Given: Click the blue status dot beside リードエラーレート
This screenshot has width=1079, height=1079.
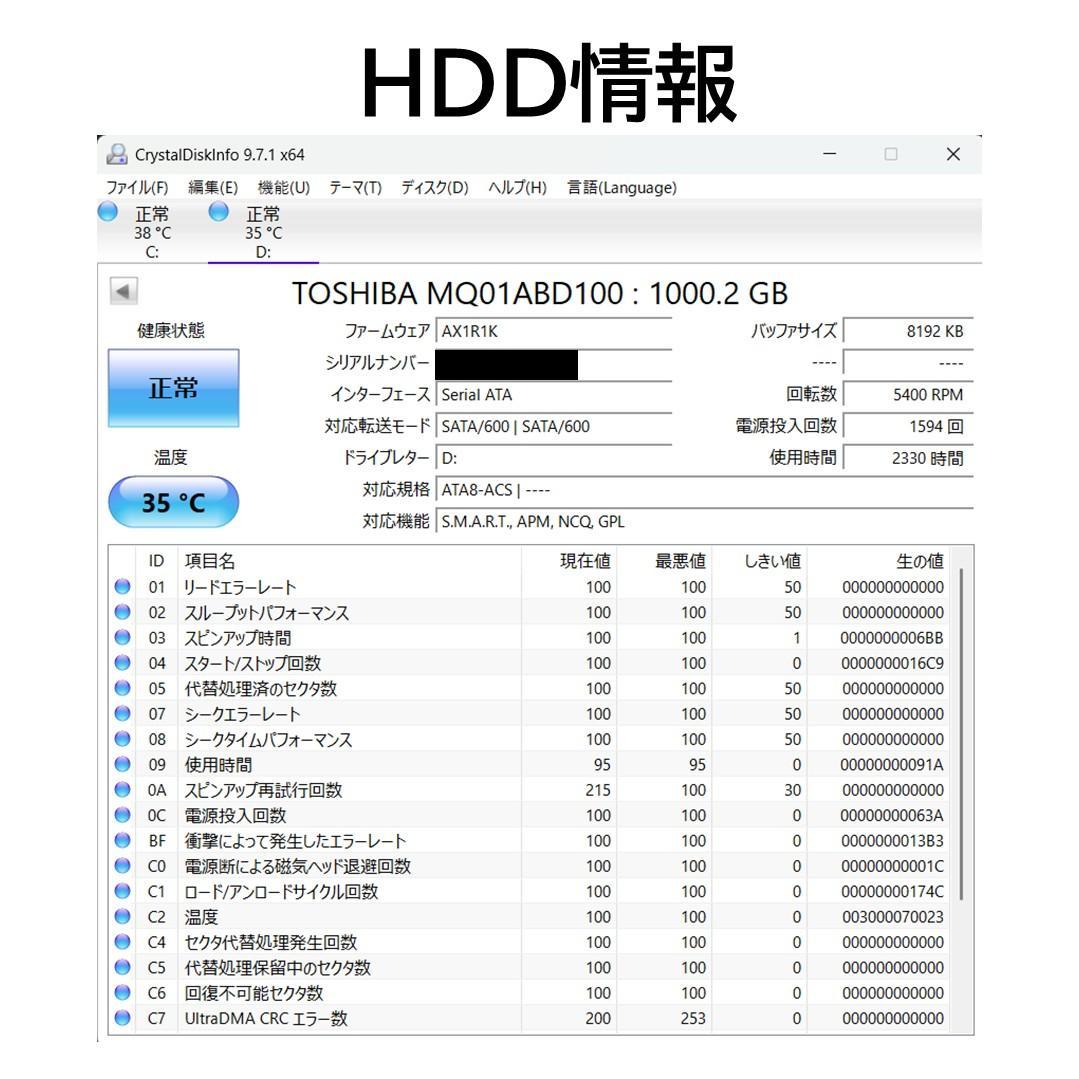Looking at the screenshot, I should (x=121, y=587).
